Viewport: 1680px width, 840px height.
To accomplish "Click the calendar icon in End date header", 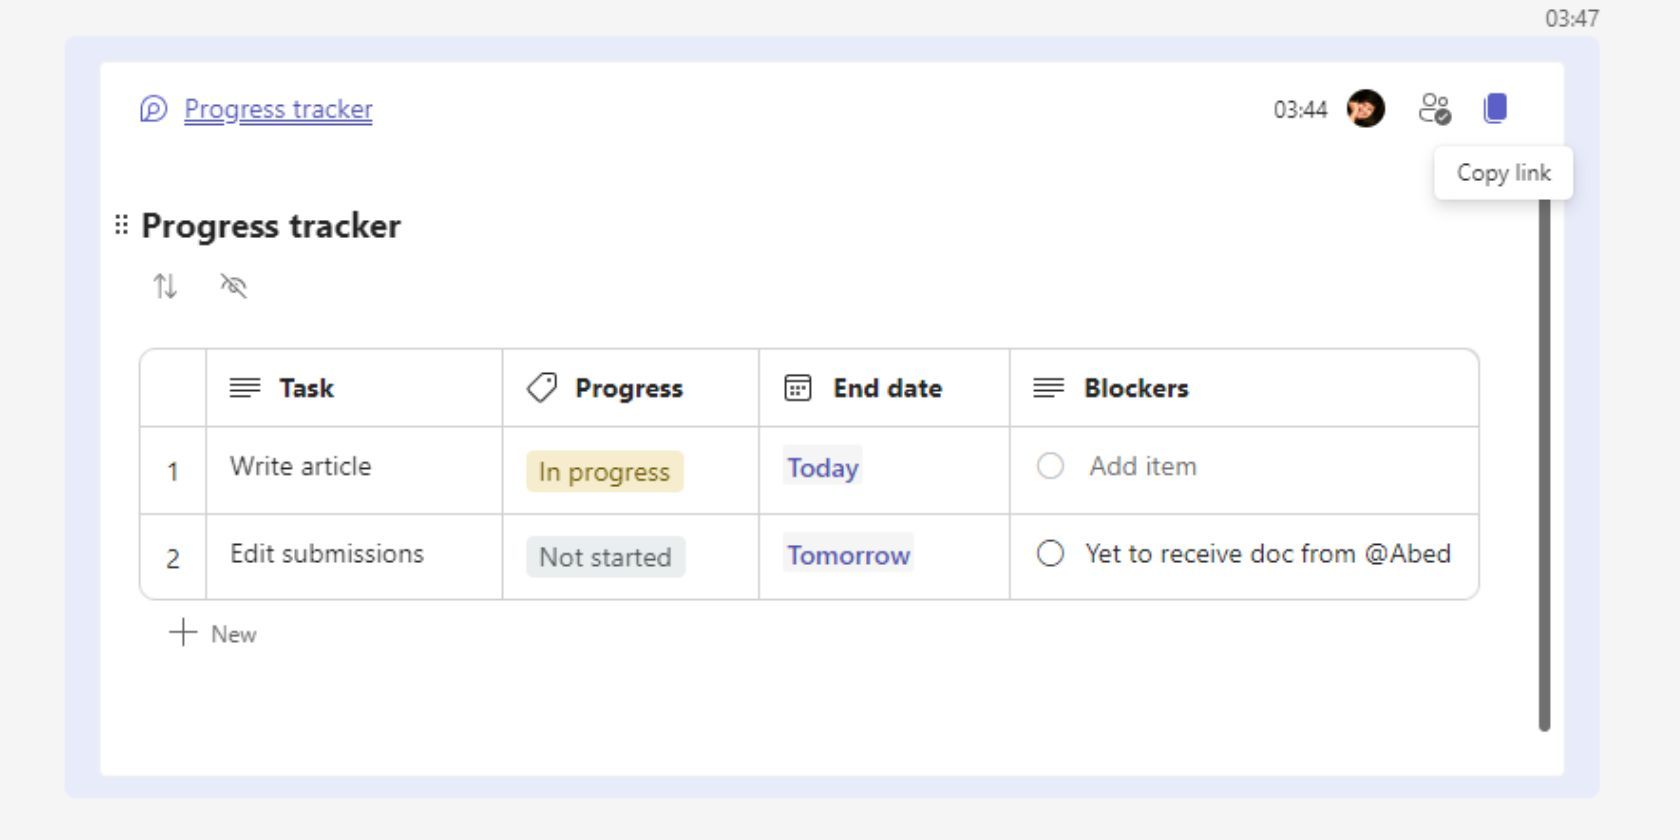I will [797, 387].
